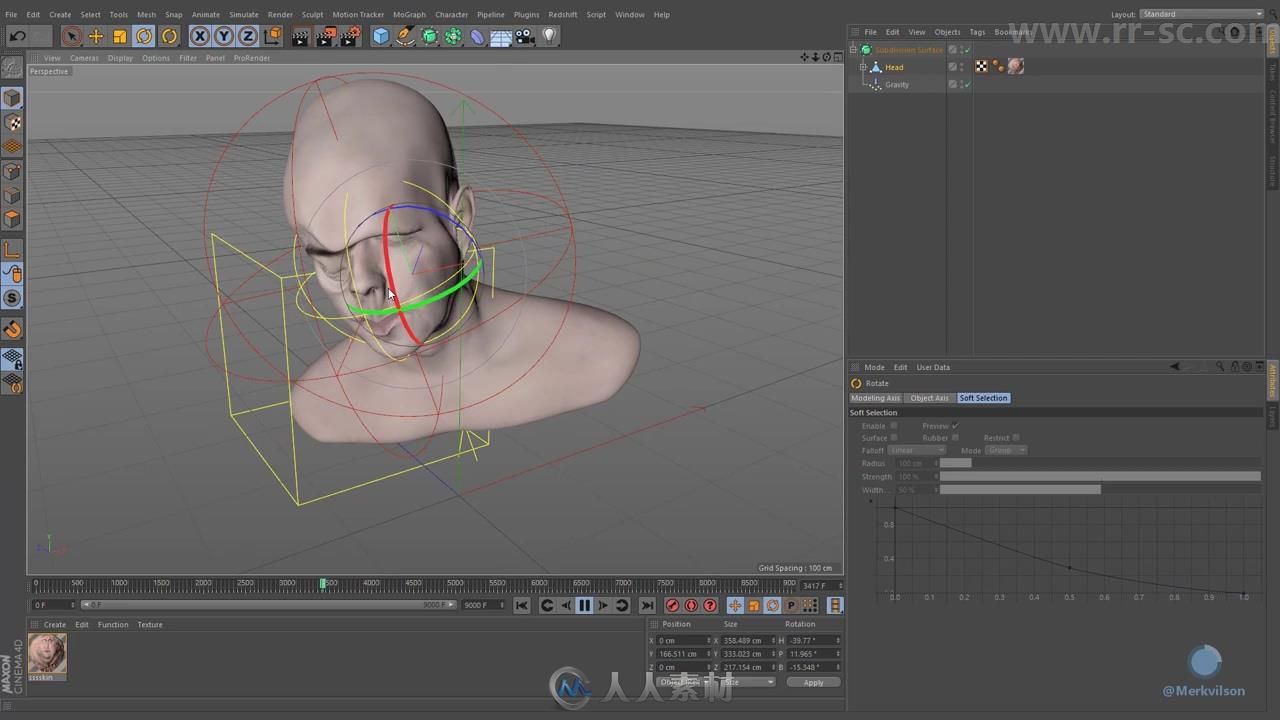Open the Simulate menu
The width and height of the screenshot is (1280, 720).
click(243, 15)
